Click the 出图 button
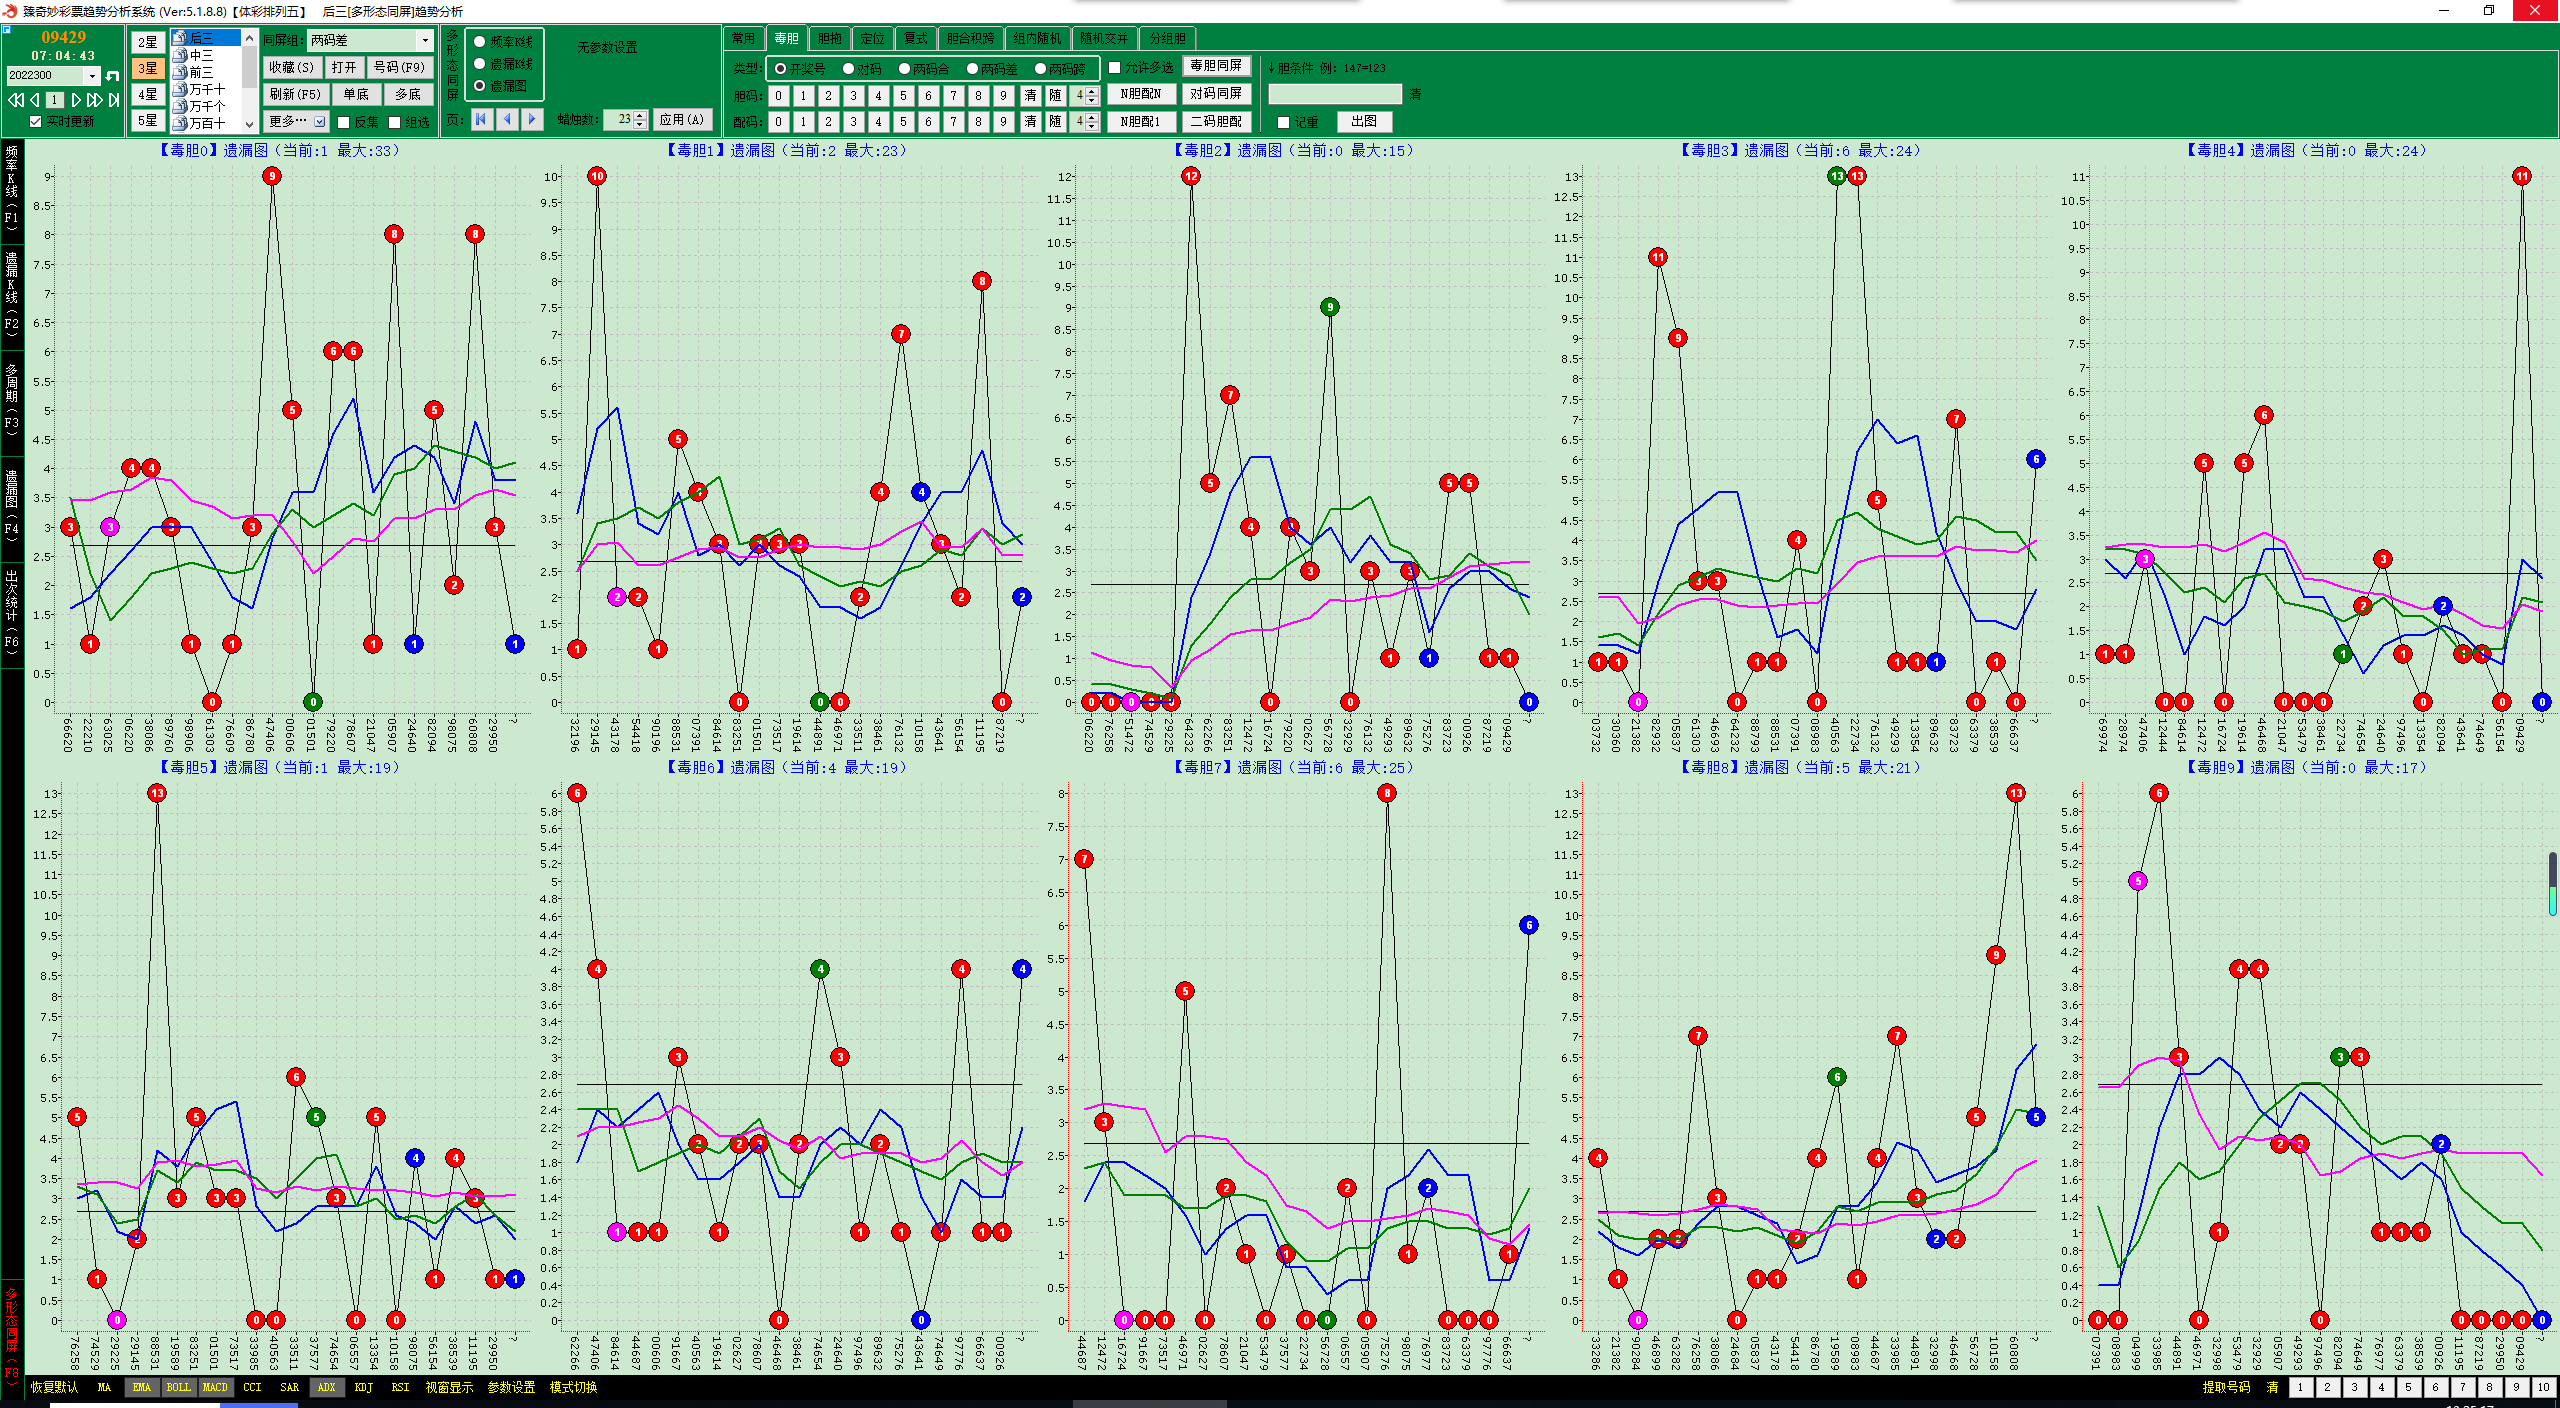The image size is (2560, 1408). 1364,121
